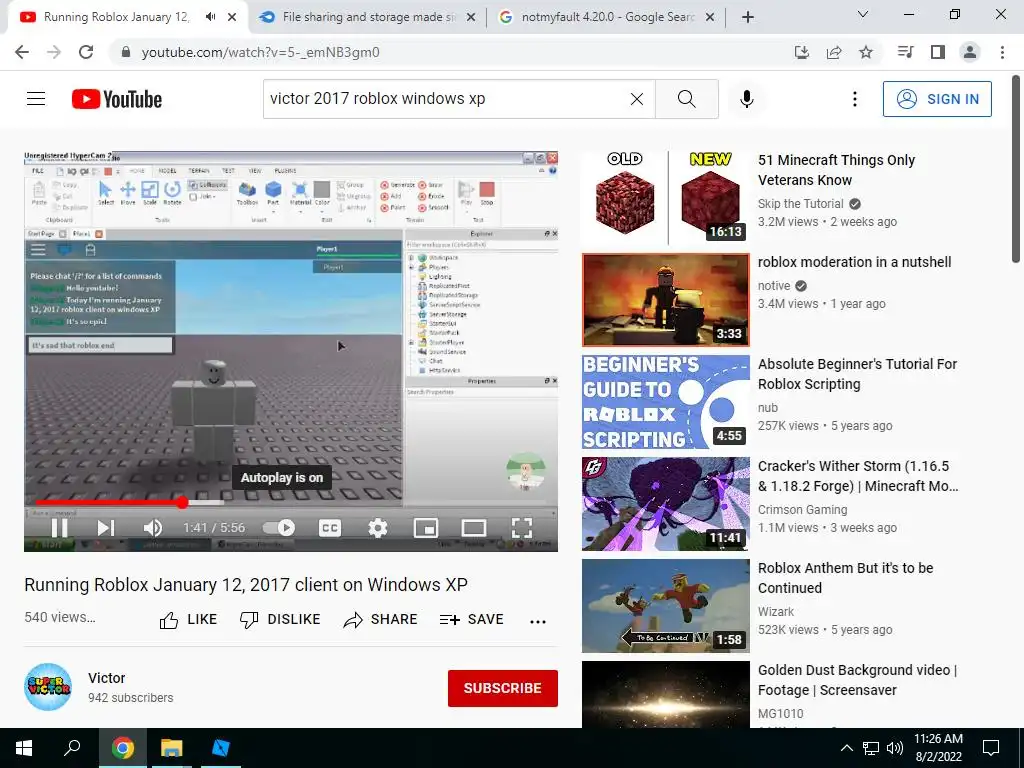
Task: Open Roblox Anthem To Be Continued thumbnail
Action: tap(665, 606)
